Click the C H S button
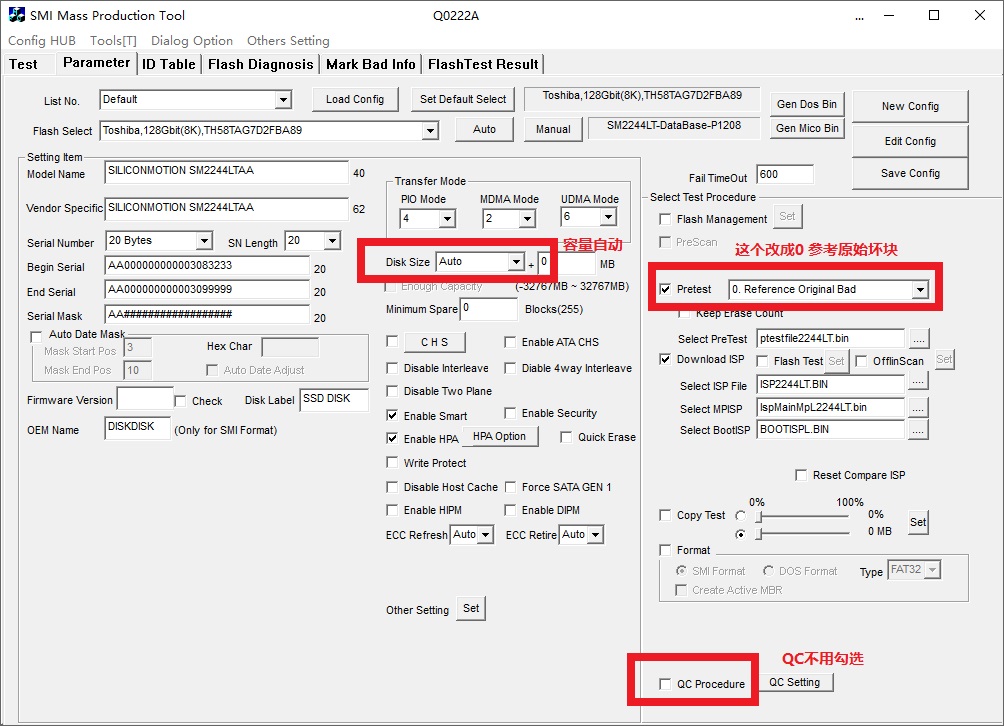This screenshot has height=726, width=1004. [434, 342]
